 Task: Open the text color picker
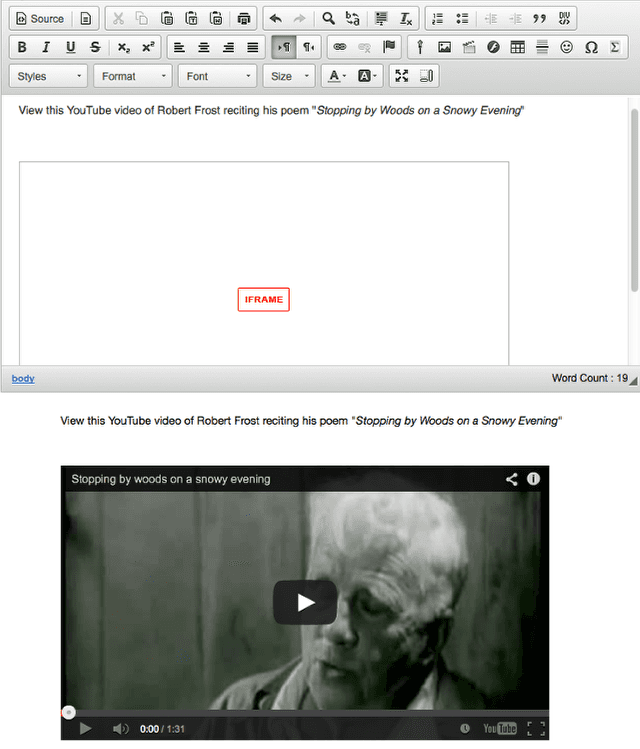[337, 76]
